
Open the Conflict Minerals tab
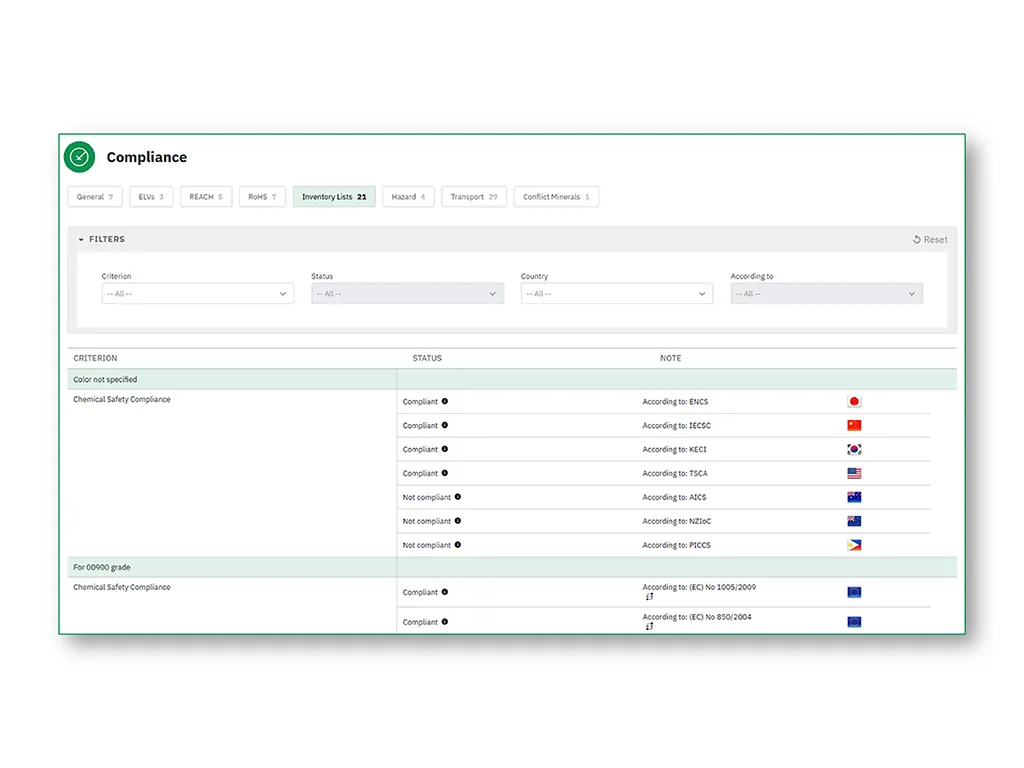[x=556, y=197]
